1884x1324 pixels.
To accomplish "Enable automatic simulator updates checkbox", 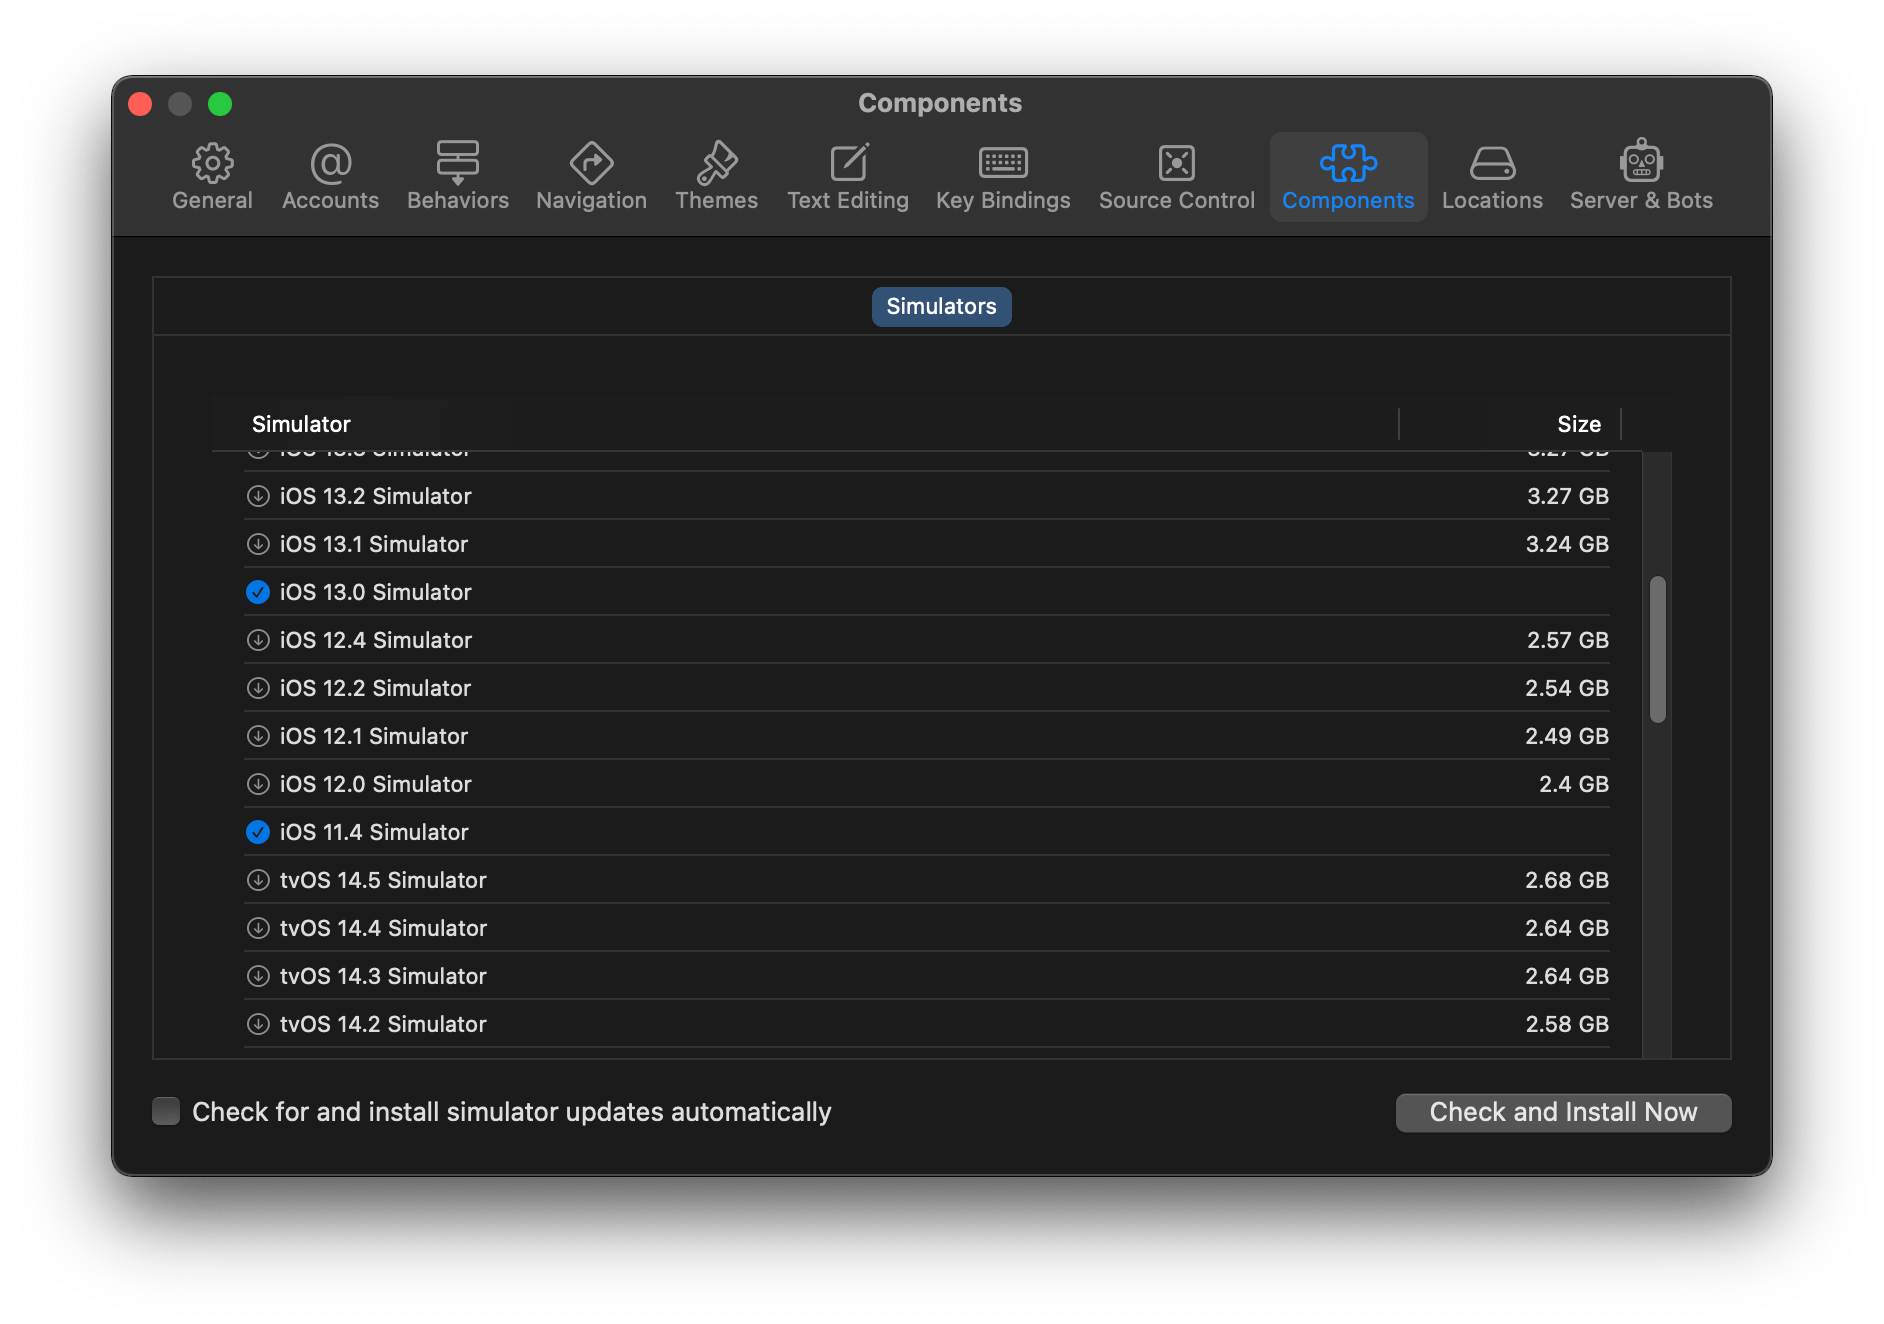I will point(166,1111).
